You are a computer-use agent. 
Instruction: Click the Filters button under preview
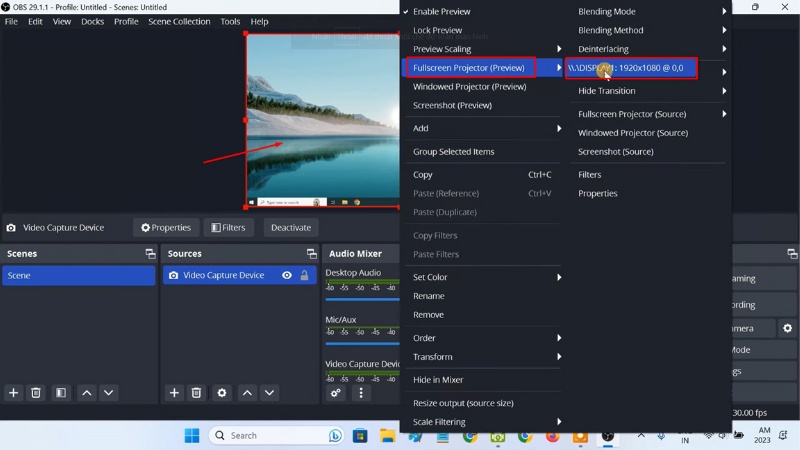pyautogui.click(x=229, y=228)
